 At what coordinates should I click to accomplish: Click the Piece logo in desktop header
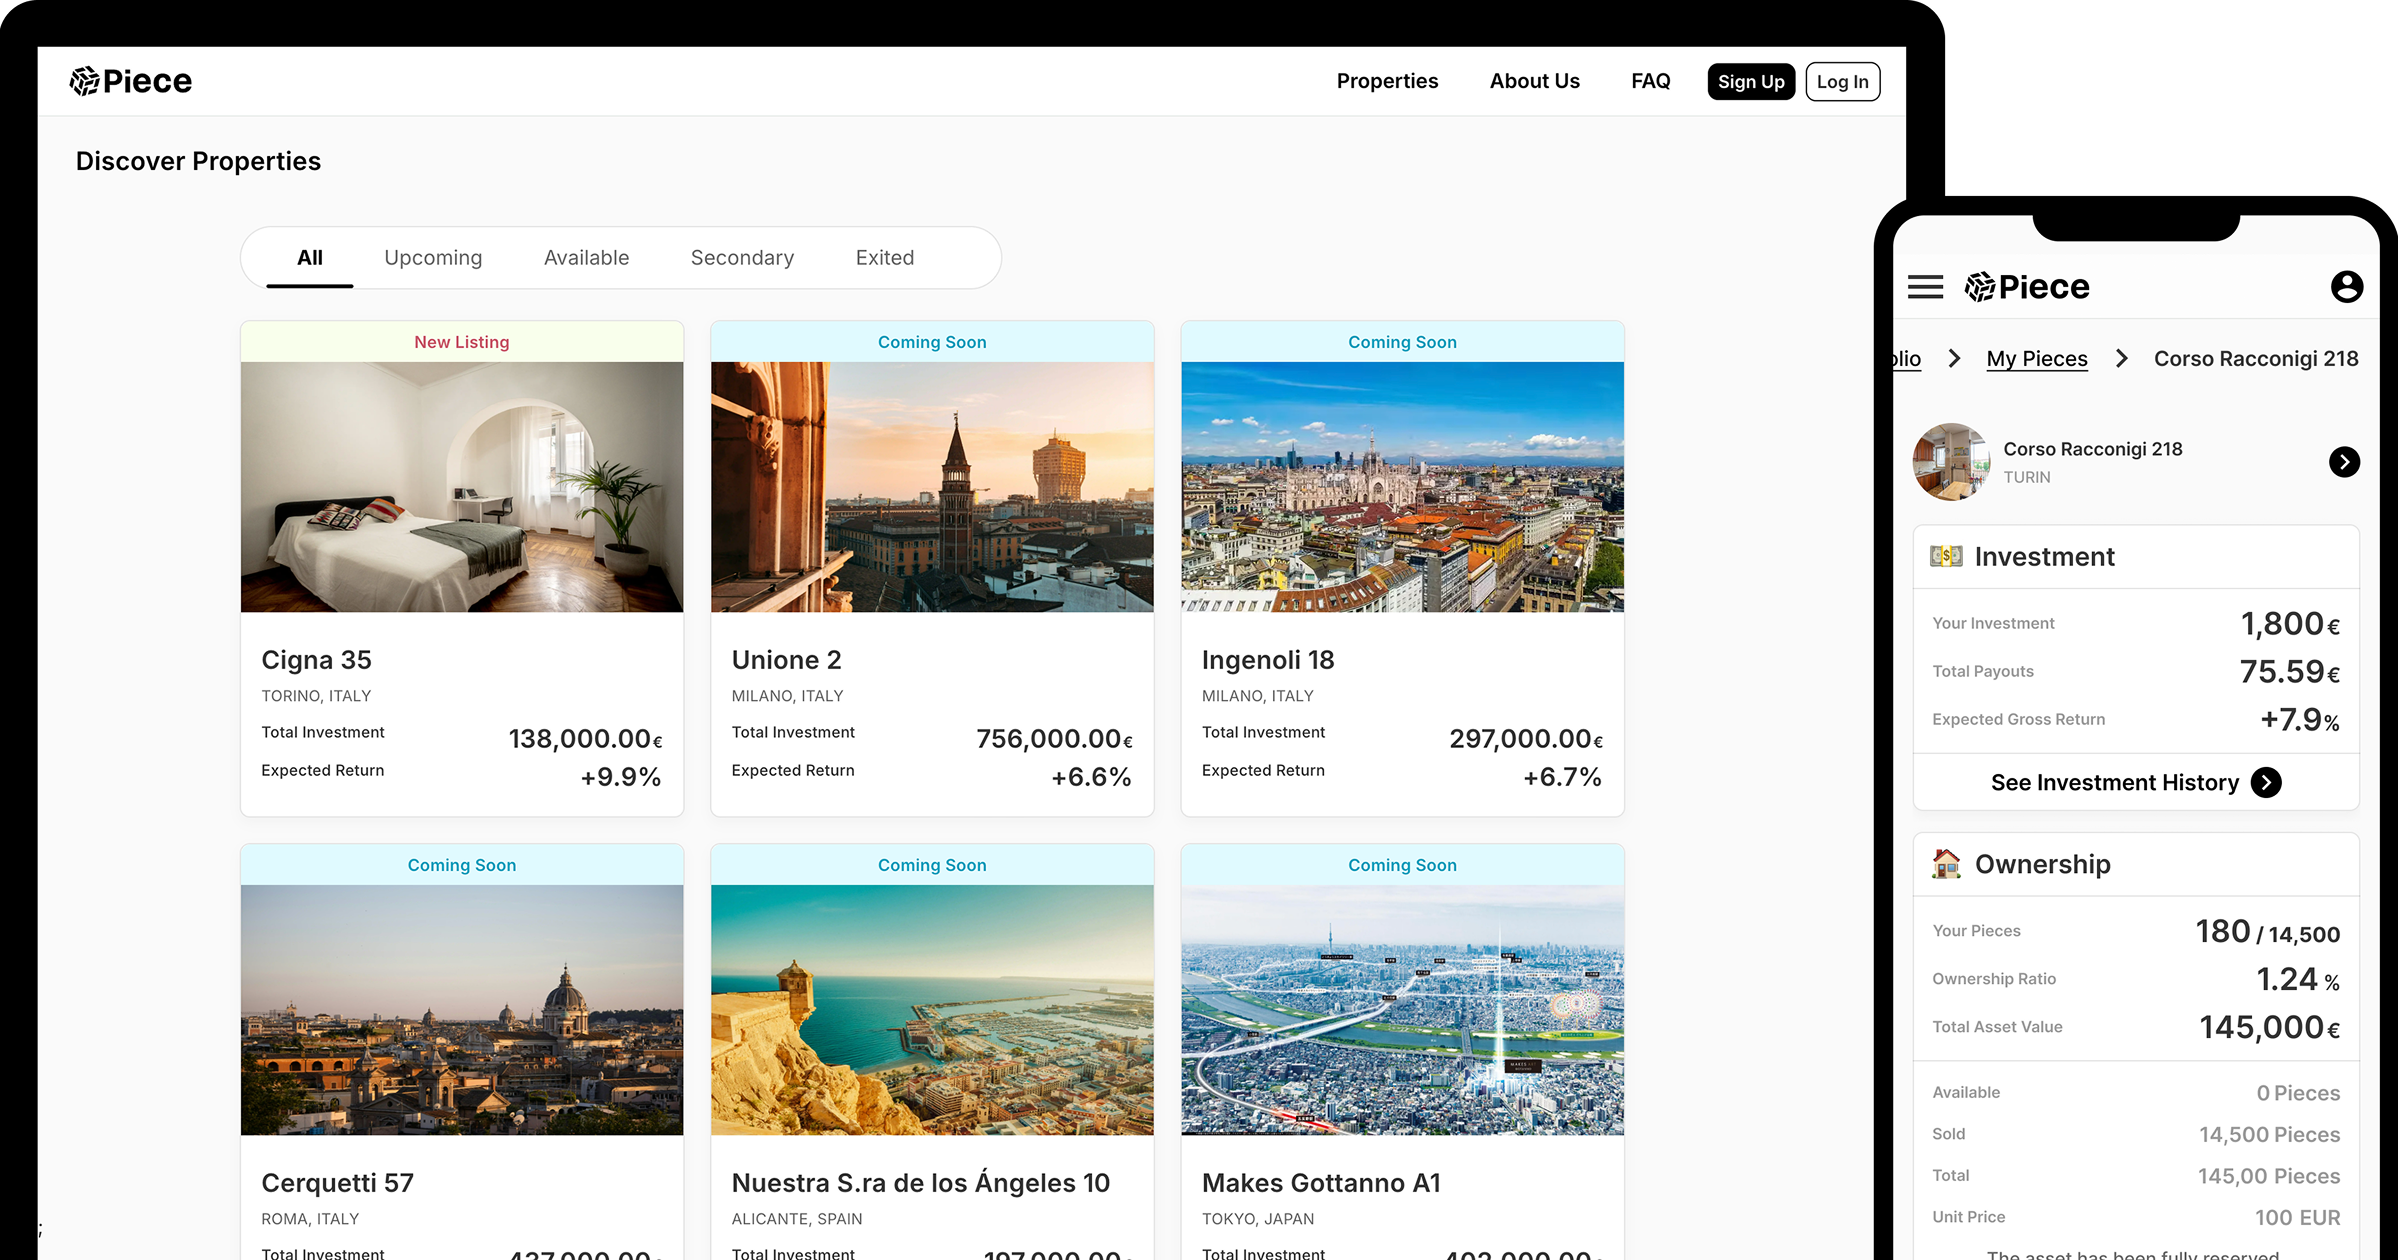pyautogui.click(x=131, y=81)
